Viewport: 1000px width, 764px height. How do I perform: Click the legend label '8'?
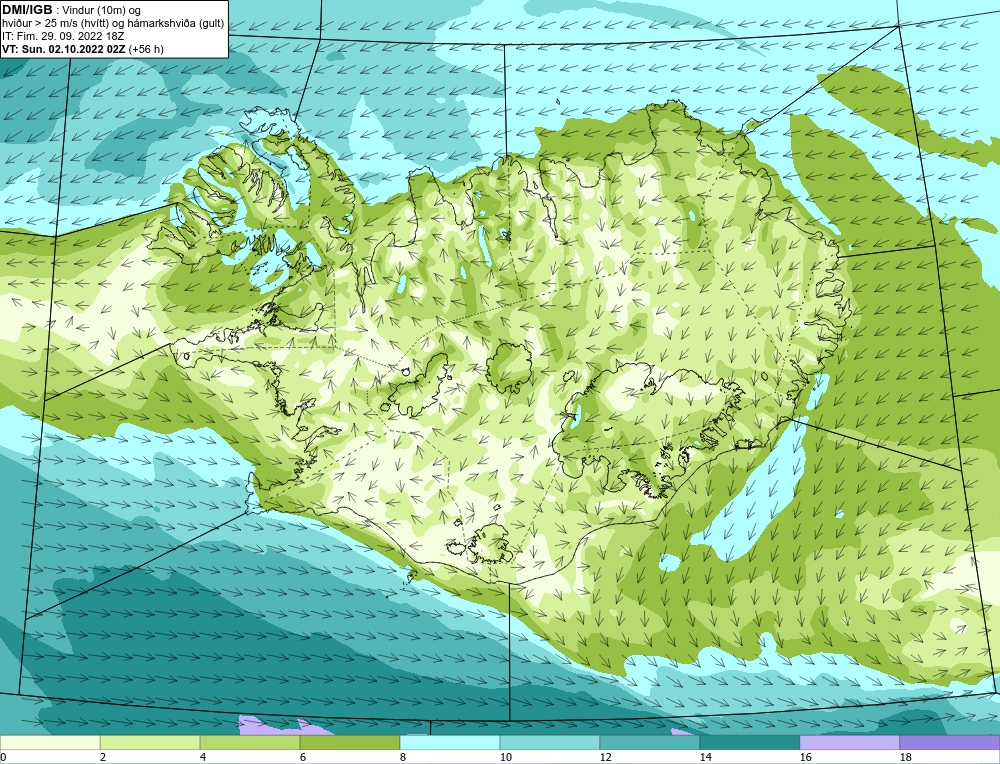coord(404,757)
